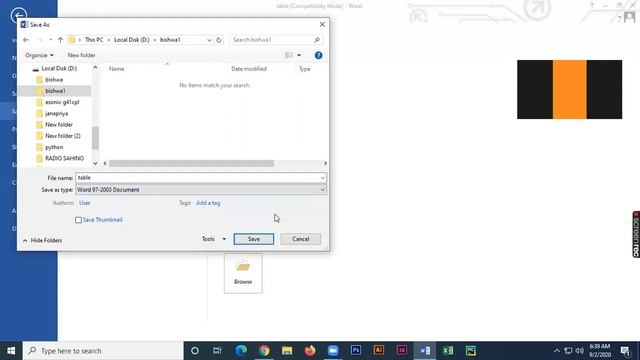640x360 pixels.
Task: Go up one folder level
Action: pyautogui.click(x=60, y=40)
